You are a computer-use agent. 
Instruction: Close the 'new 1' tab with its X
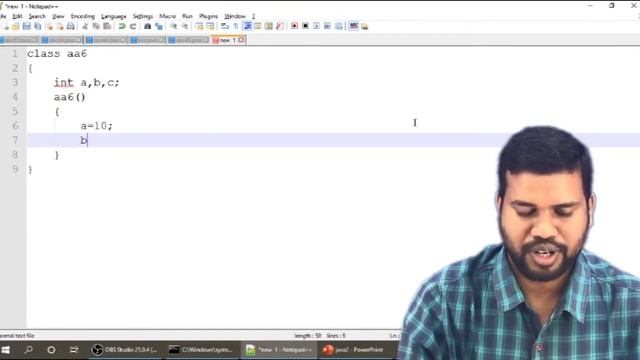(x=241, y=40)
